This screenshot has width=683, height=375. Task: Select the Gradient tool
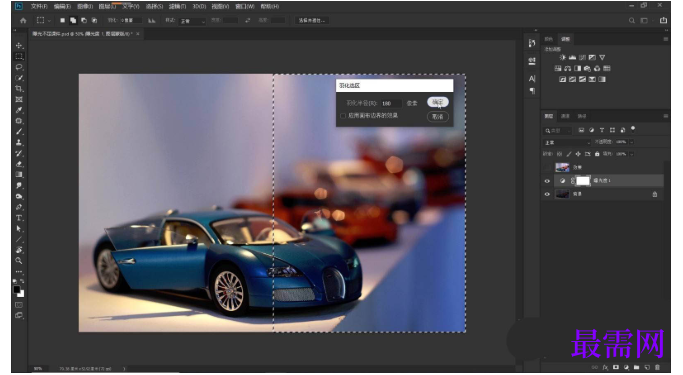[x=19, y=175]
